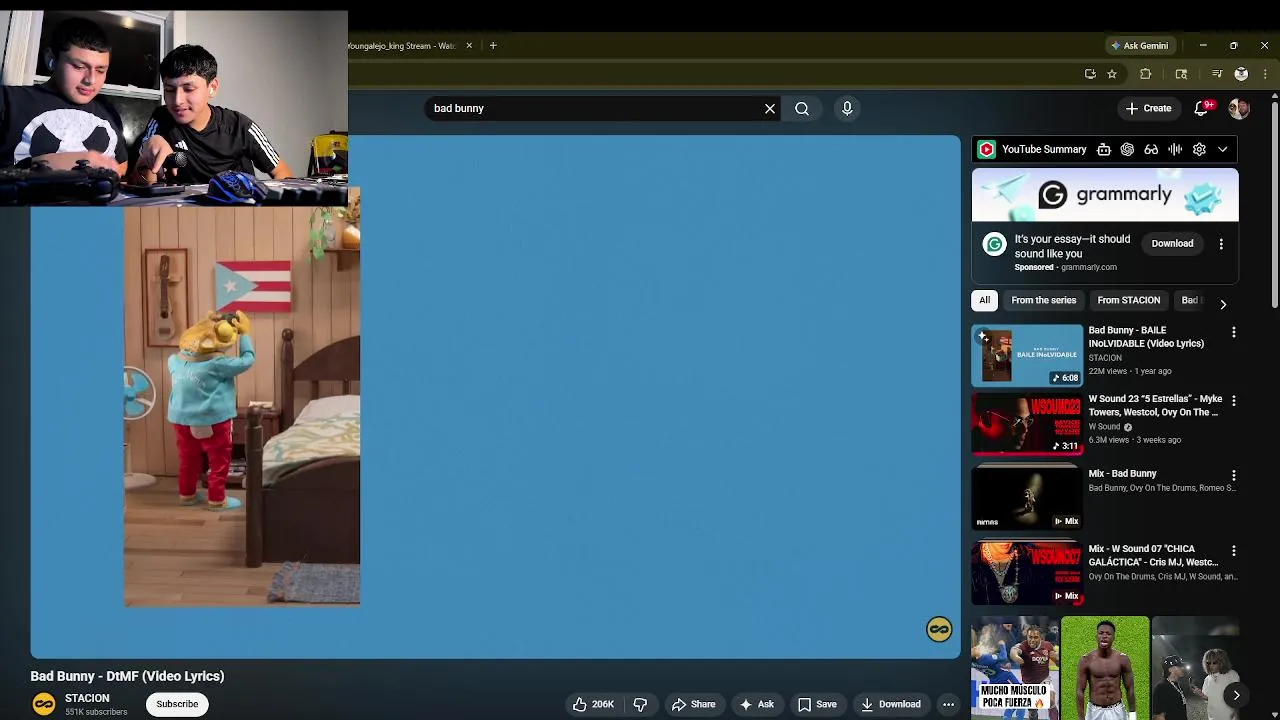Save video to playlist
This screenshot has height=720, width=1280.
tap(817, 704)
